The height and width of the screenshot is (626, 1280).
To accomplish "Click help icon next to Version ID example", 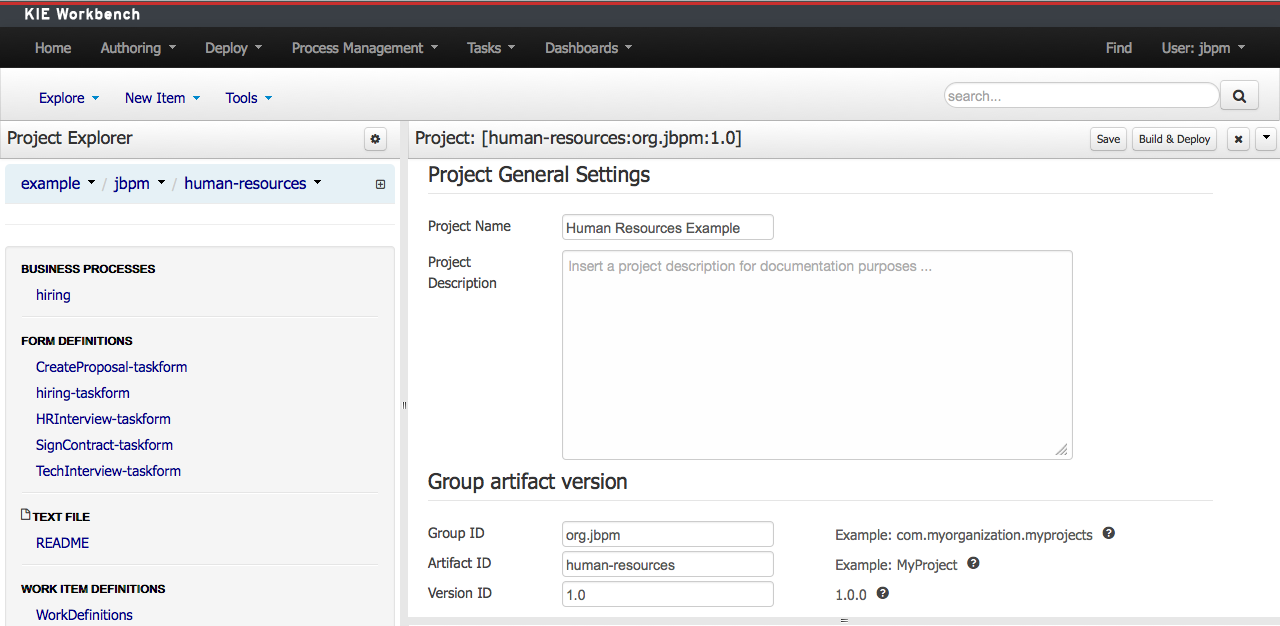I will (x=882, y=593).
